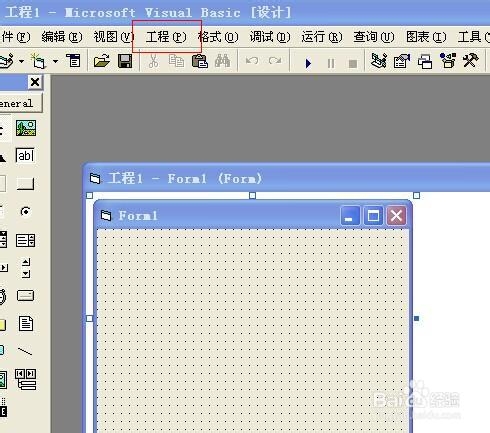
Task: Save the project with floppy disk icon
Action: pyautogui.click(x=125, y=61)
